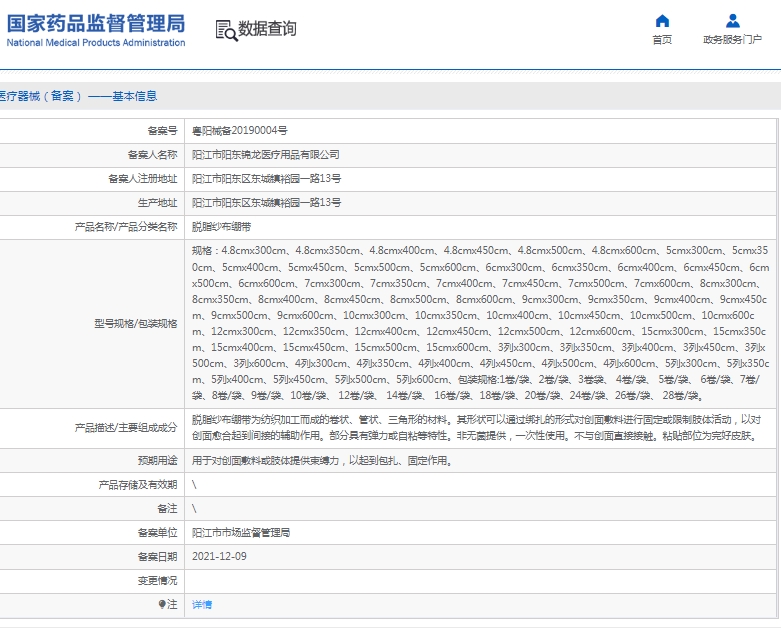Click the 备案人名称 label
Viewport: 781px width, 629px height.
152,154
